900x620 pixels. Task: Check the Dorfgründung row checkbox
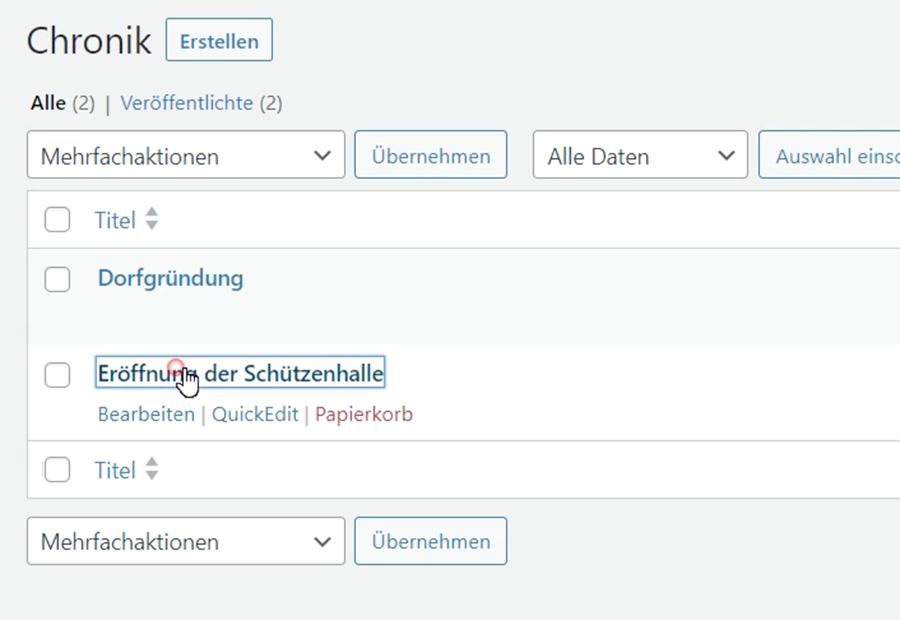pyautogui.click(x=58, y=280)
